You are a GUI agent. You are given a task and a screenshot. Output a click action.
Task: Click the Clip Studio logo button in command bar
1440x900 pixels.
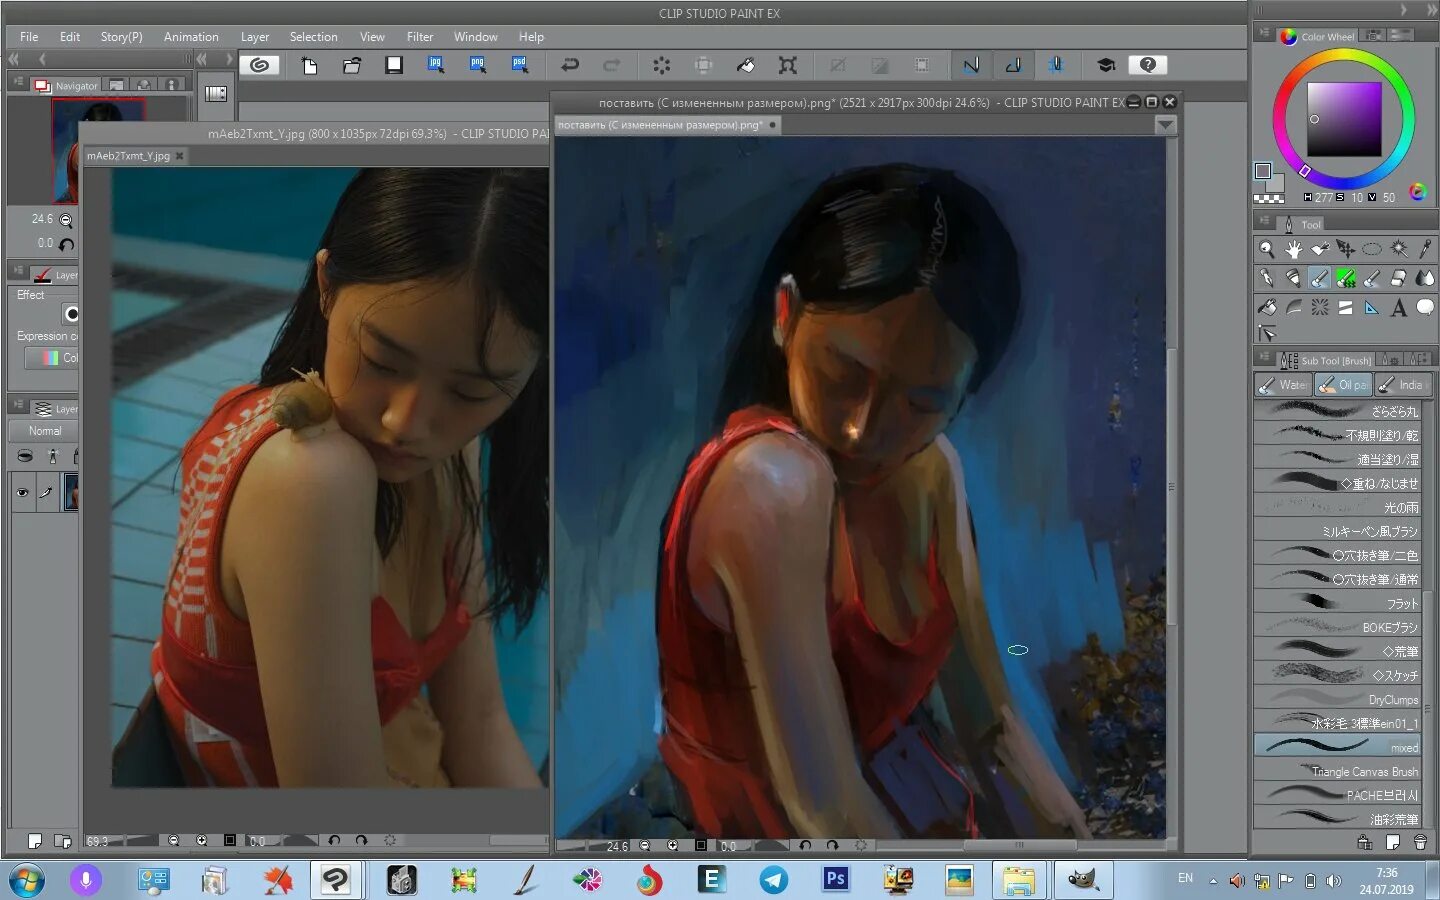[x=260, y=65]
